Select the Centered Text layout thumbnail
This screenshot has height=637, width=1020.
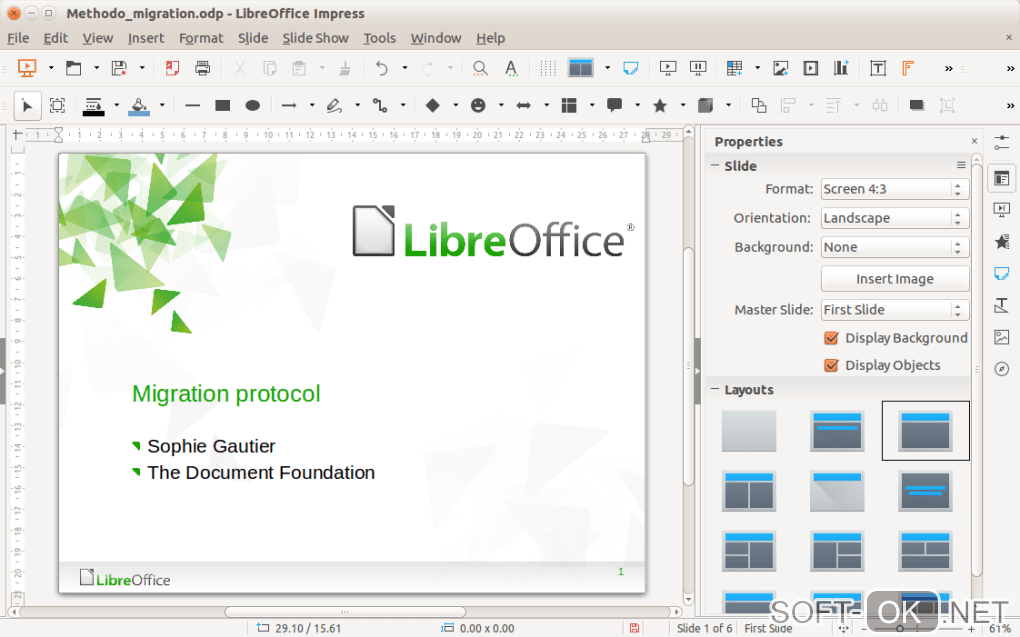925,491
